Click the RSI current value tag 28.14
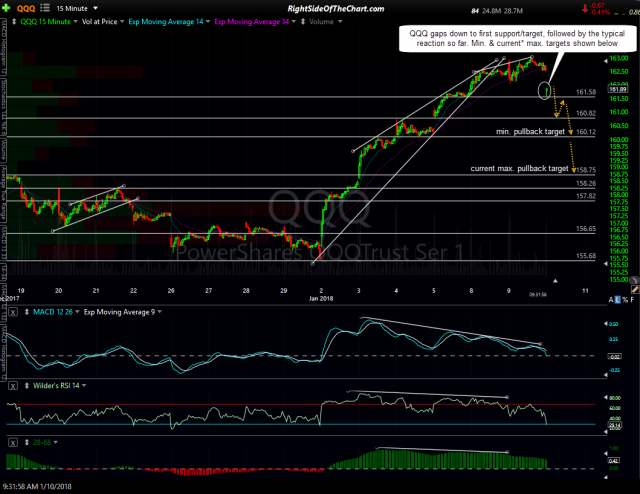This screenshot has height=494, width=640. pos(615,425)
